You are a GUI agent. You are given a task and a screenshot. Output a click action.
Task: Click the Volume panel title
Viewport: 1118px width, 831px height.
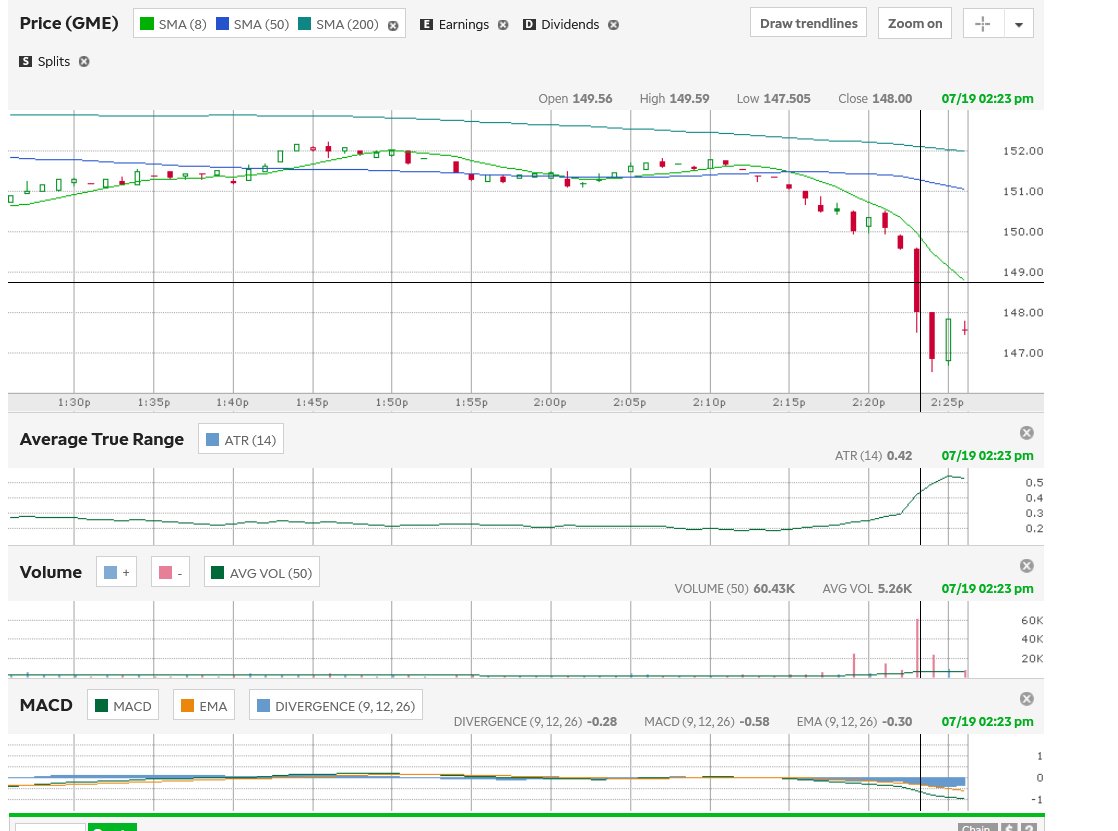coord(51,572)
